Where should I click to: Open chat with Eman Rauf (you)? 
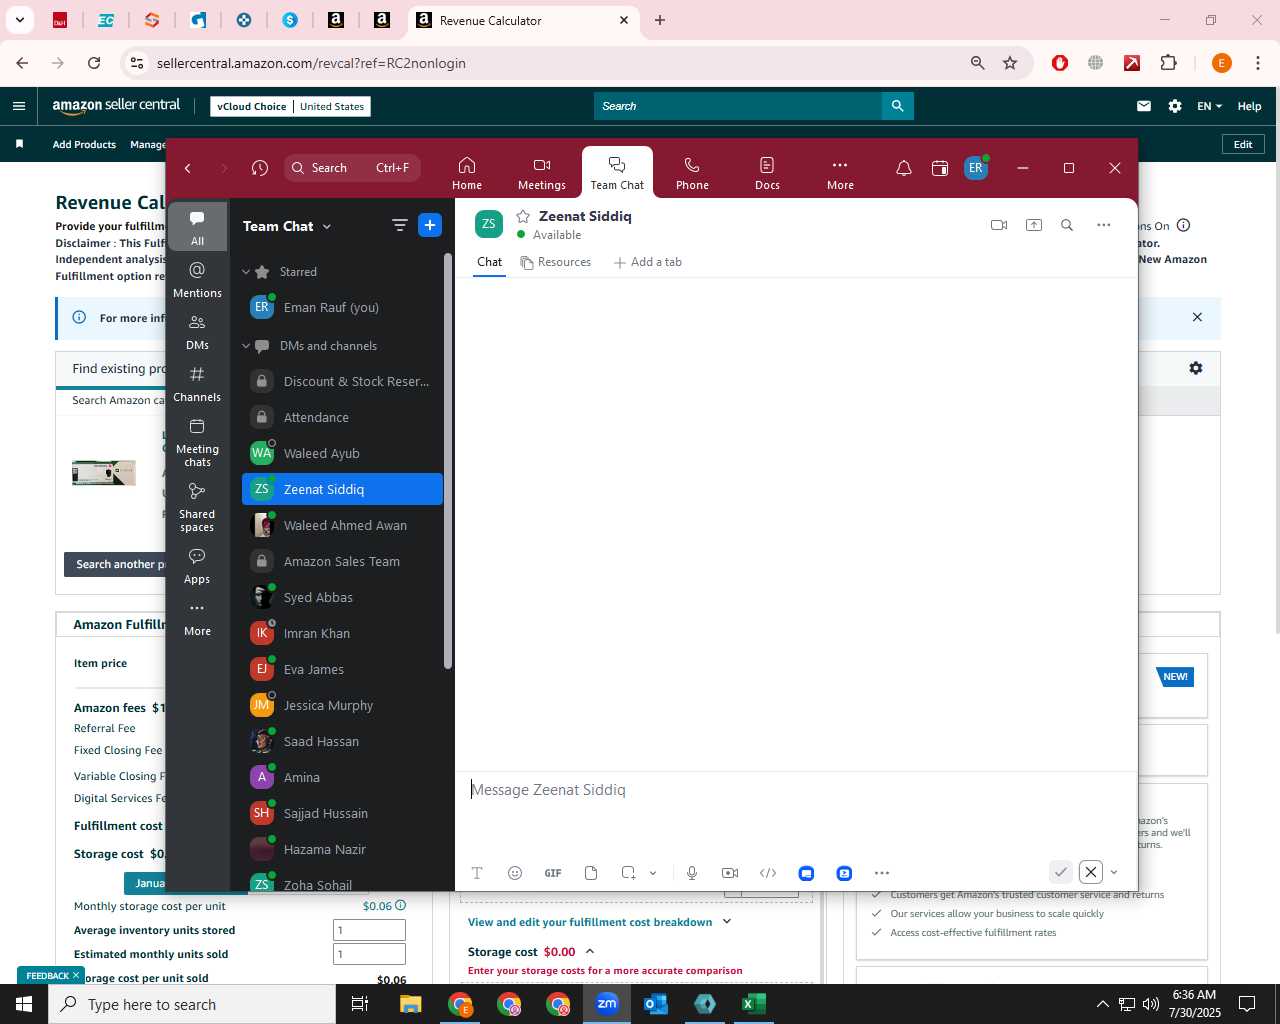(x=342, y=307)
